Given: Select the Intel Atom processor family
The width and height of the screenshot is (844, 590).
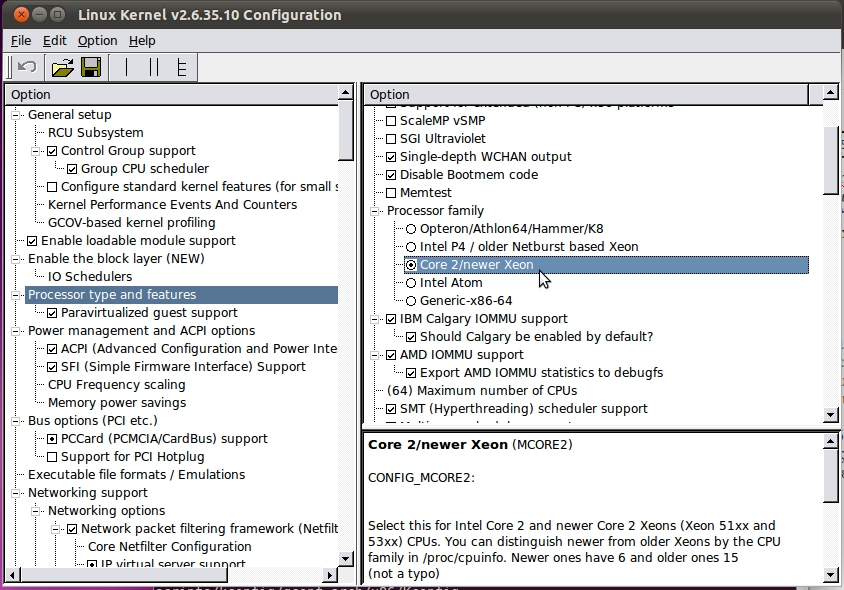Looking at the screenshot, I should 411,282.
